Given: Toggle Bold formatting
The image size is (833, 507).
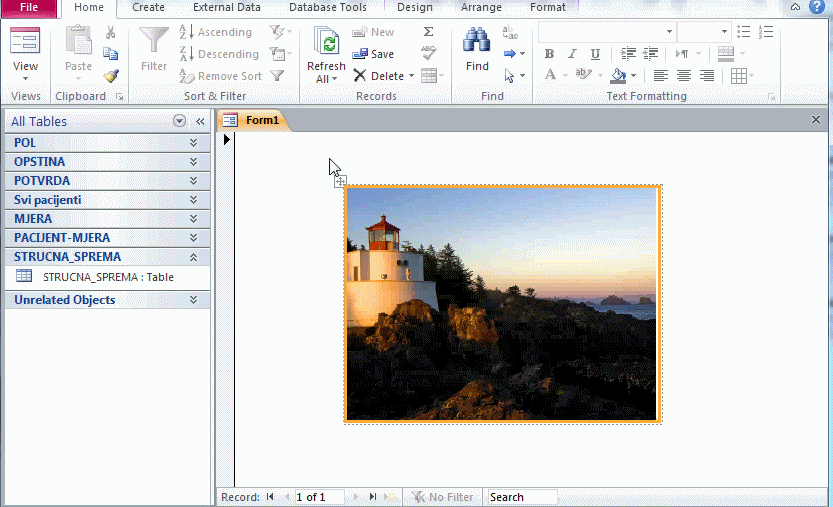Looking at the screenshot, I should click(x=549, y=54).
